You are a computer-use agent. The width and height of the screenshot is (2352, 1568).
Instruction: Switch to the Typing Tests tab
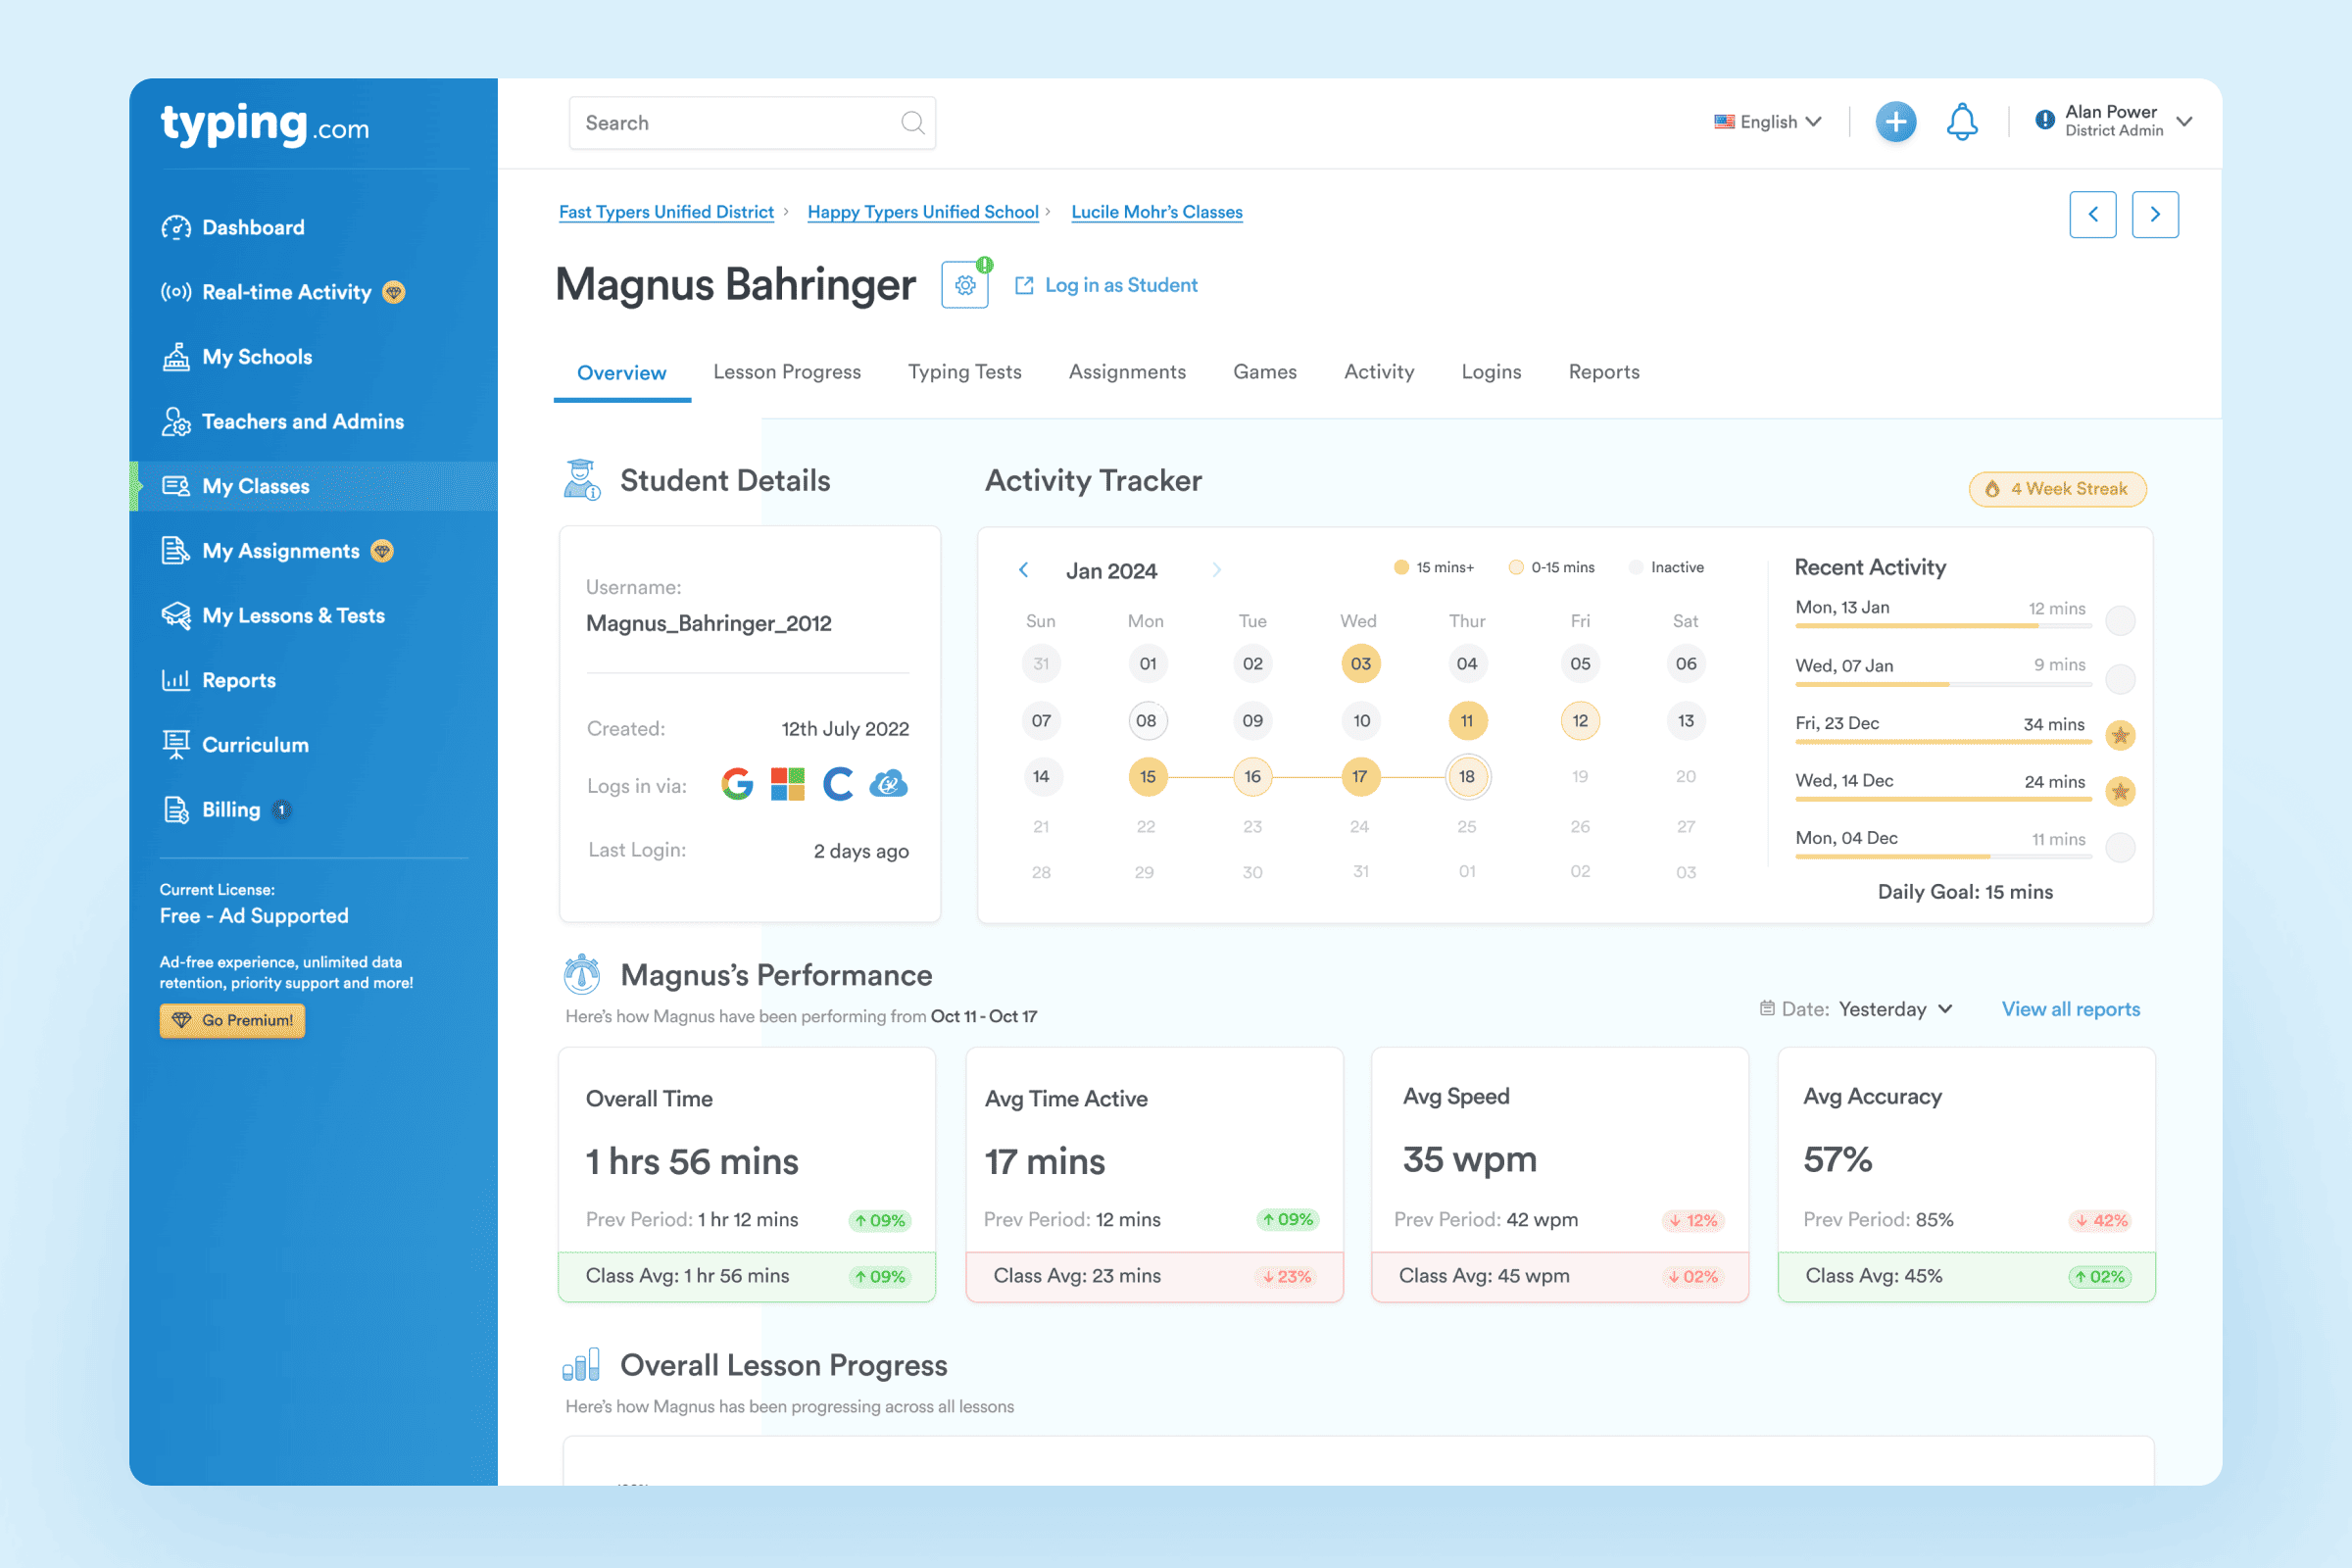coord(964,372)
